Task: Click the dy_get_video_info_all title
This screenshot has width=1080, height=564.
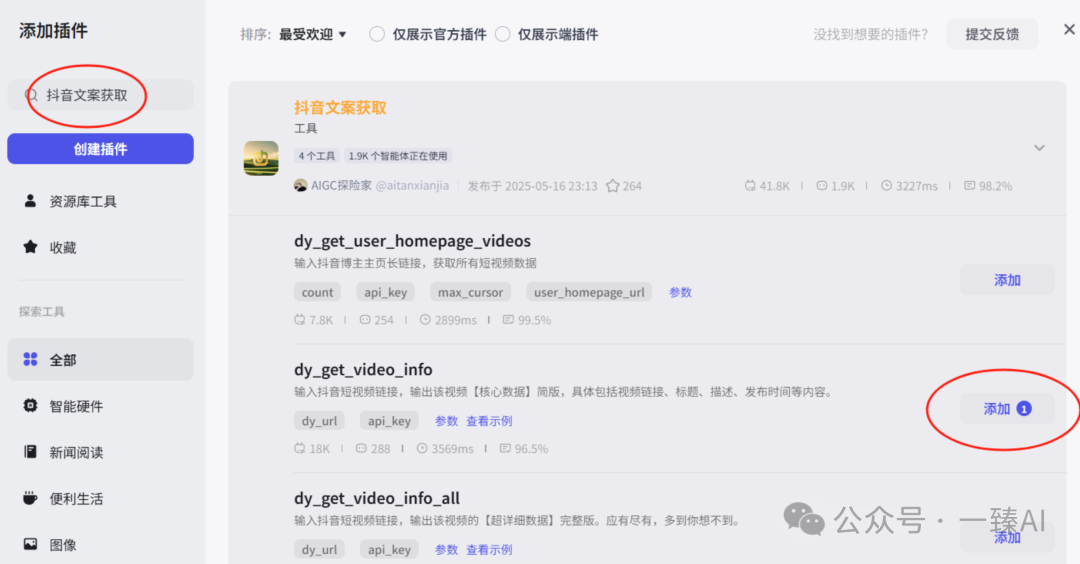Action: pyautogui.click(x=377, y=498)
